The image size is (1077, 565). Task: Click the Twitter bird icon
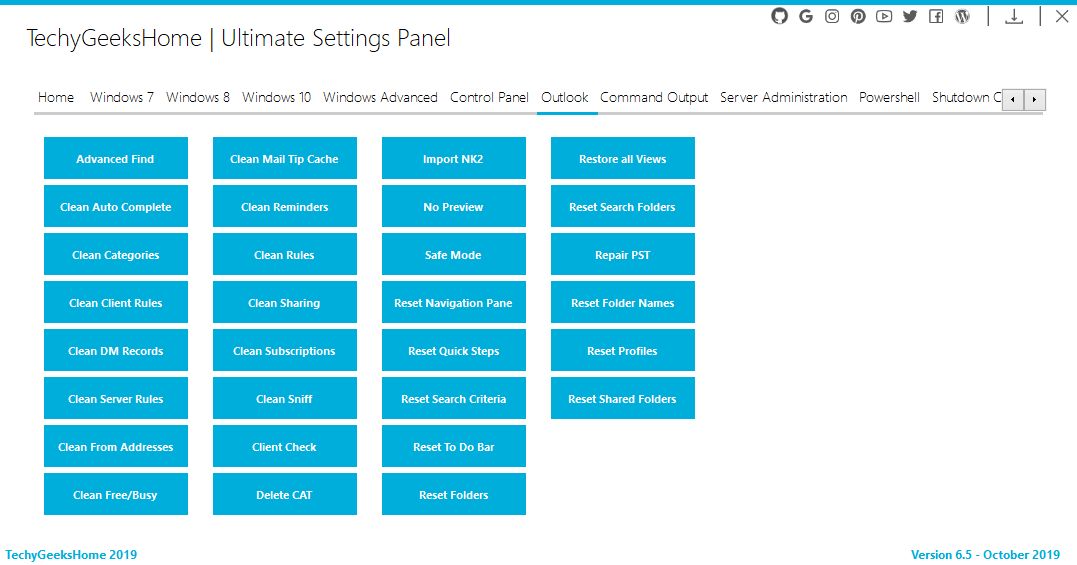coord(910,16)
